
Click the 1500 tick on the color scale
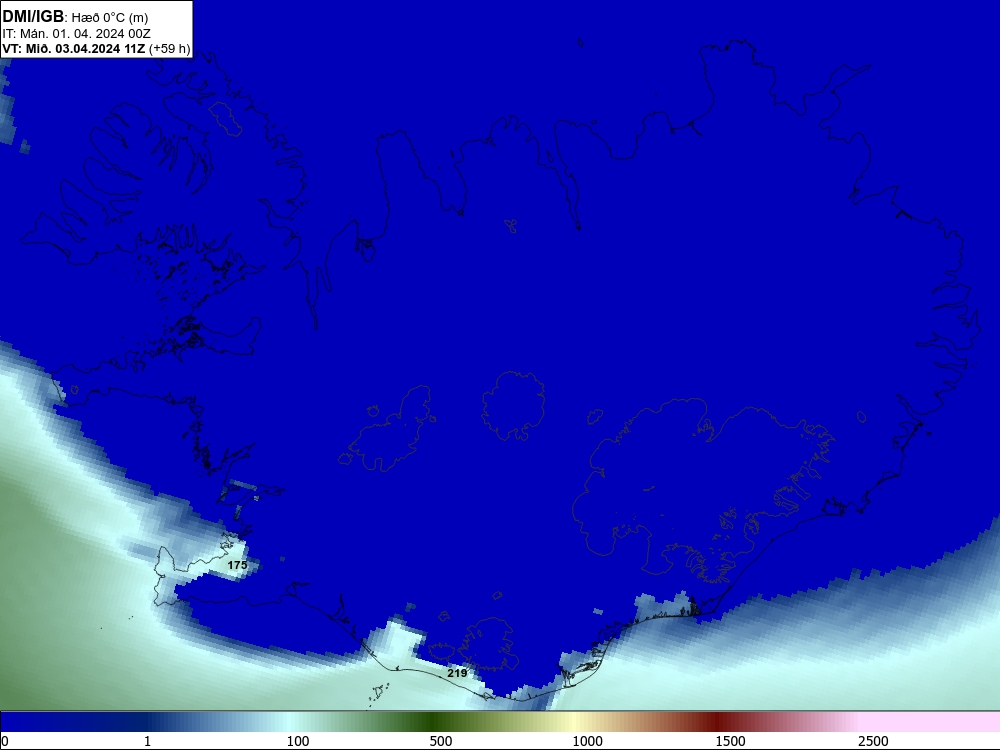[x=730, y=741]
